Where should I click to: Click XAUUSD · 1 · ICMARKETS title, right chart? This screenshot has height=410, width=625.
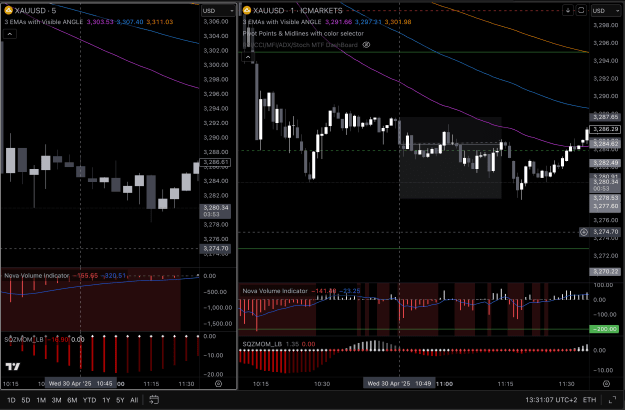coord(298,10)
